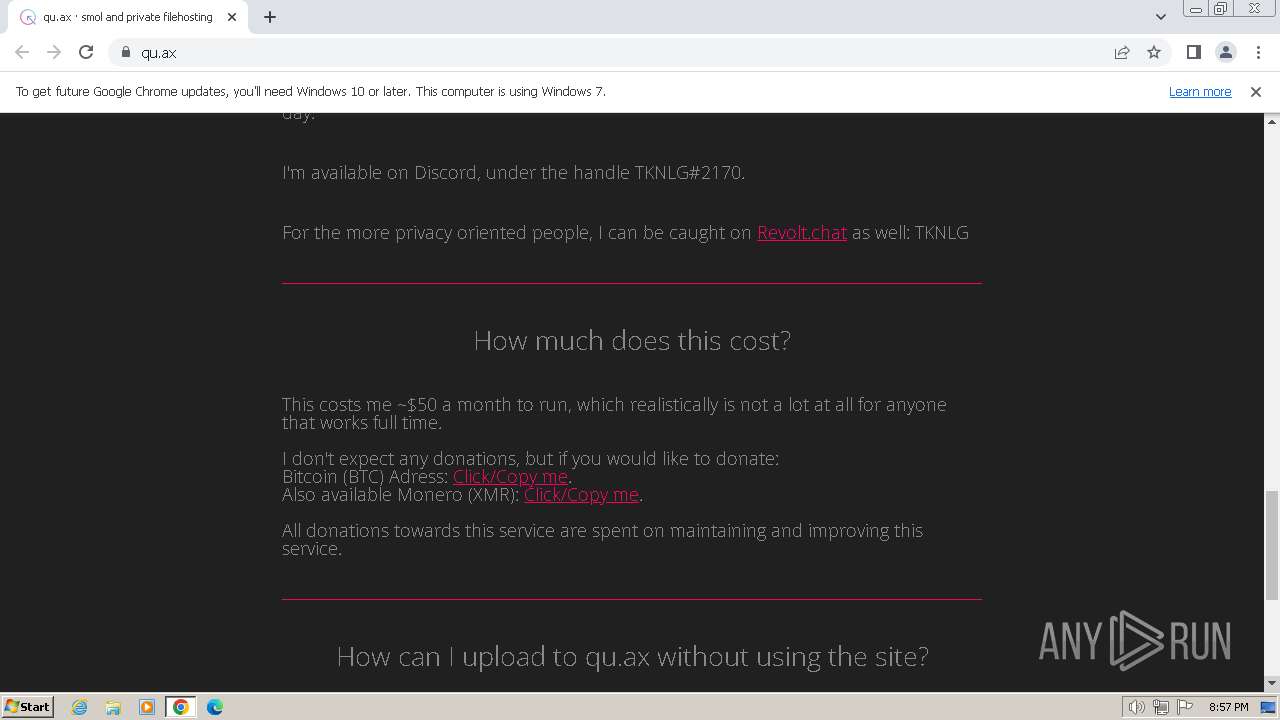Viewport: 1280px width, 720px height.
Task: Close the qu.ax tab
Action: pos(232,17)
